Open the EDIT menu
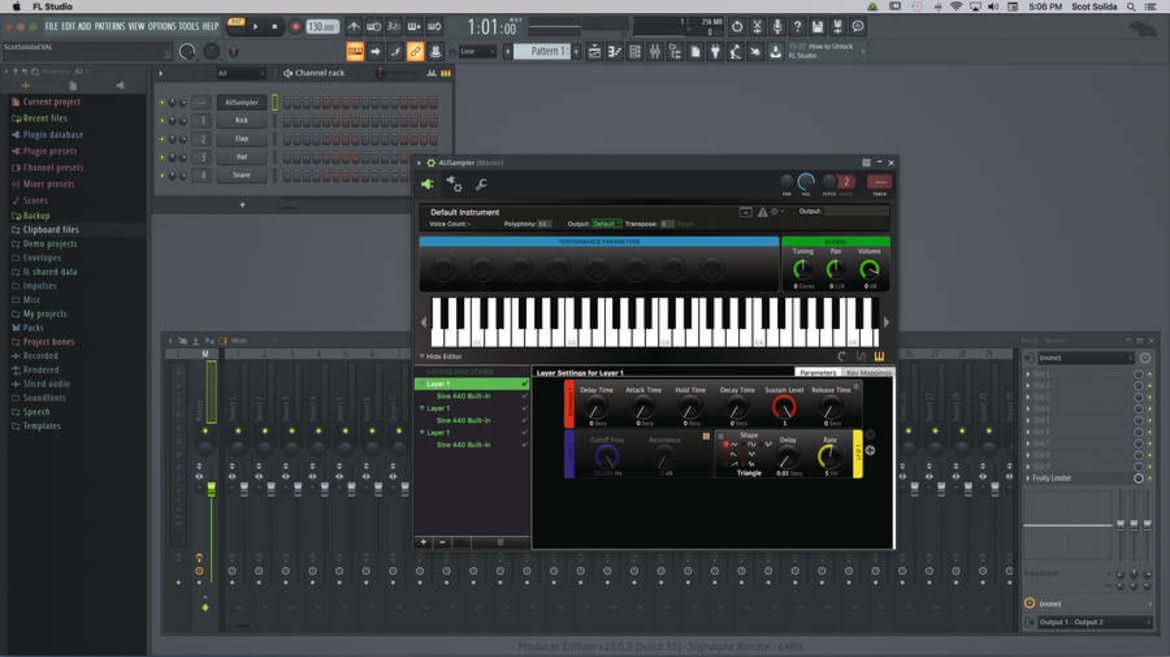Image resolution: width=1170 pixels, height=657 pixels. pyautogui.click(x=68, y=26)
